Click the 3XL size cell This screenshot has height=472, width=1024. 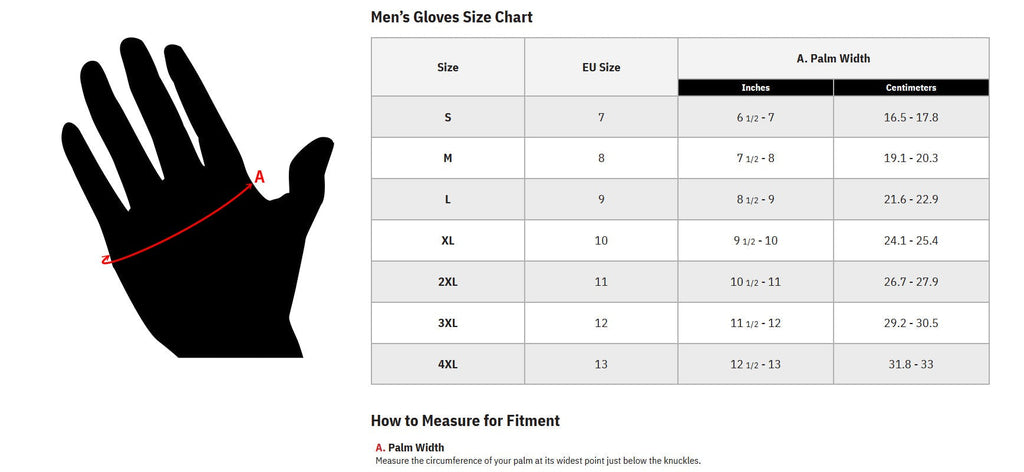pyautogui.click(x=448, y=323)
